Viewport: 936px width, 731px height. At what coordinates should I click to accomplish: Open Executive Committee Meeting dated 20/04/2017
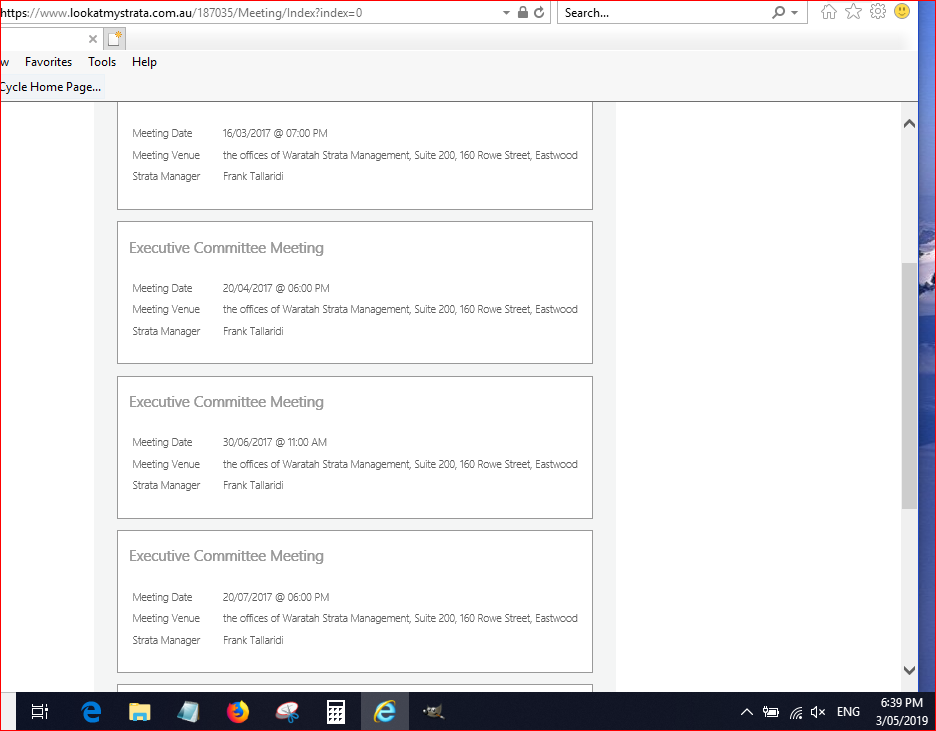tap(226, 248)
